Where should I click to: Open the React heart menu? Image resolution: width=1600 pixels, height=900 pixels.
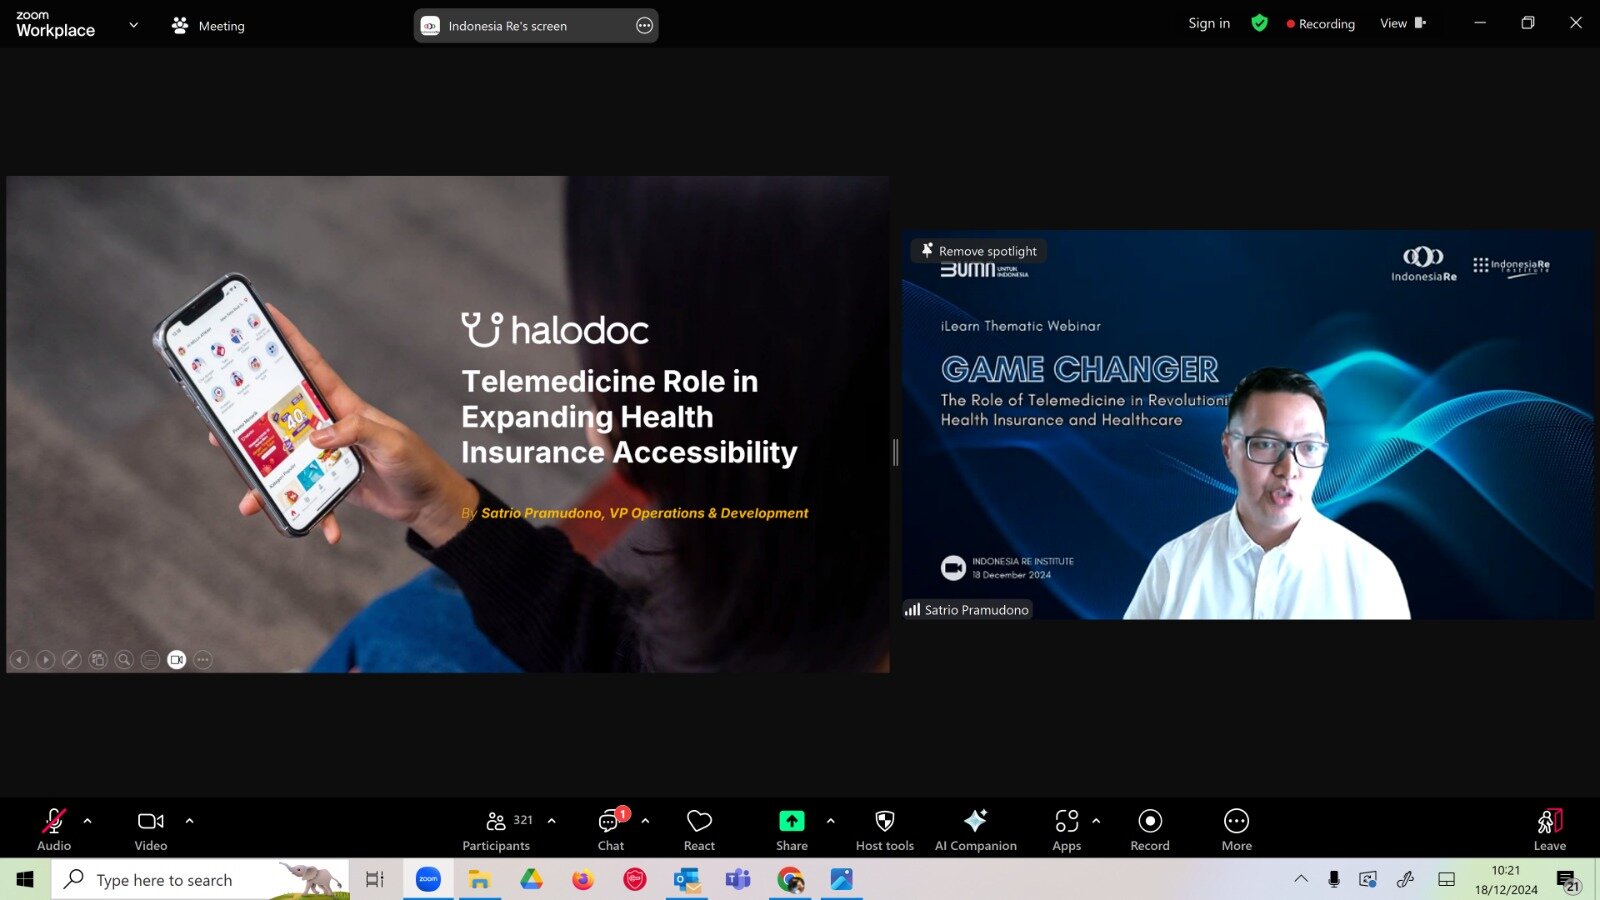click(699, 829)
